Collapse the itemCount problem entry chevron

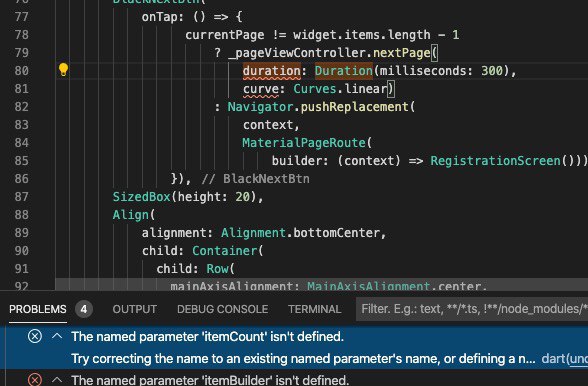coord(57,336)
